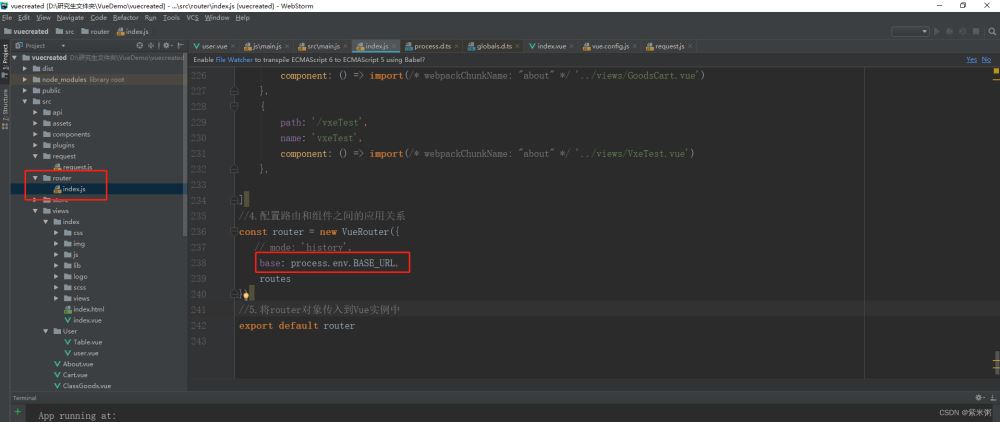Collapse the router folder in tree

tap(35, 178)
